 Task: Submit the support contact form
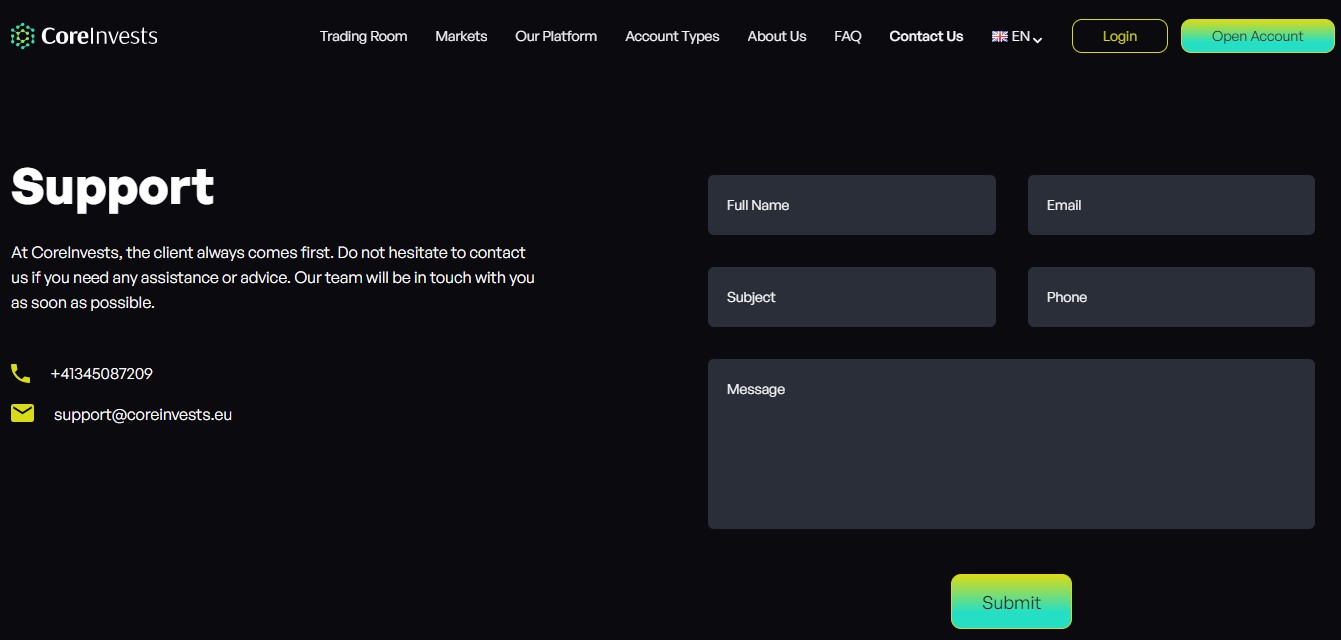click(1011, 602)
